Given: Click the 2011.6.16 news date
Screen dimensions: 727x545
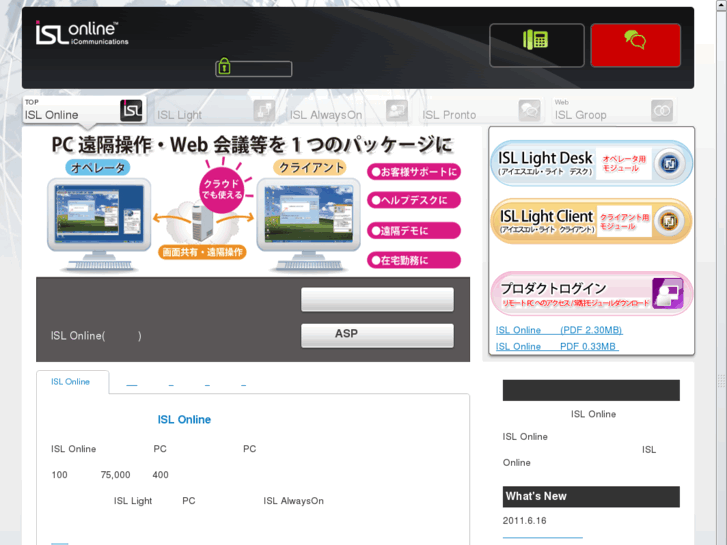Looking at the screenshot, I should [524, 520].
